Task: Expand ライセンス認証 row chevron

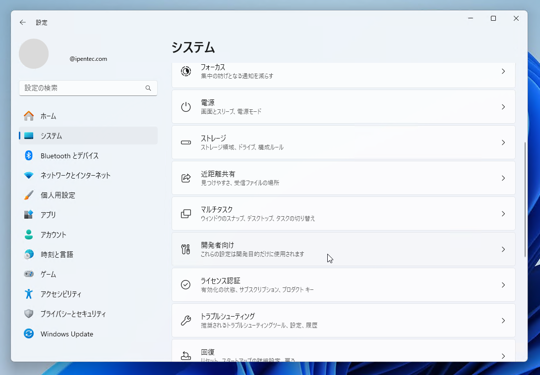Action: pyautogui.click(x=503, y=285)
